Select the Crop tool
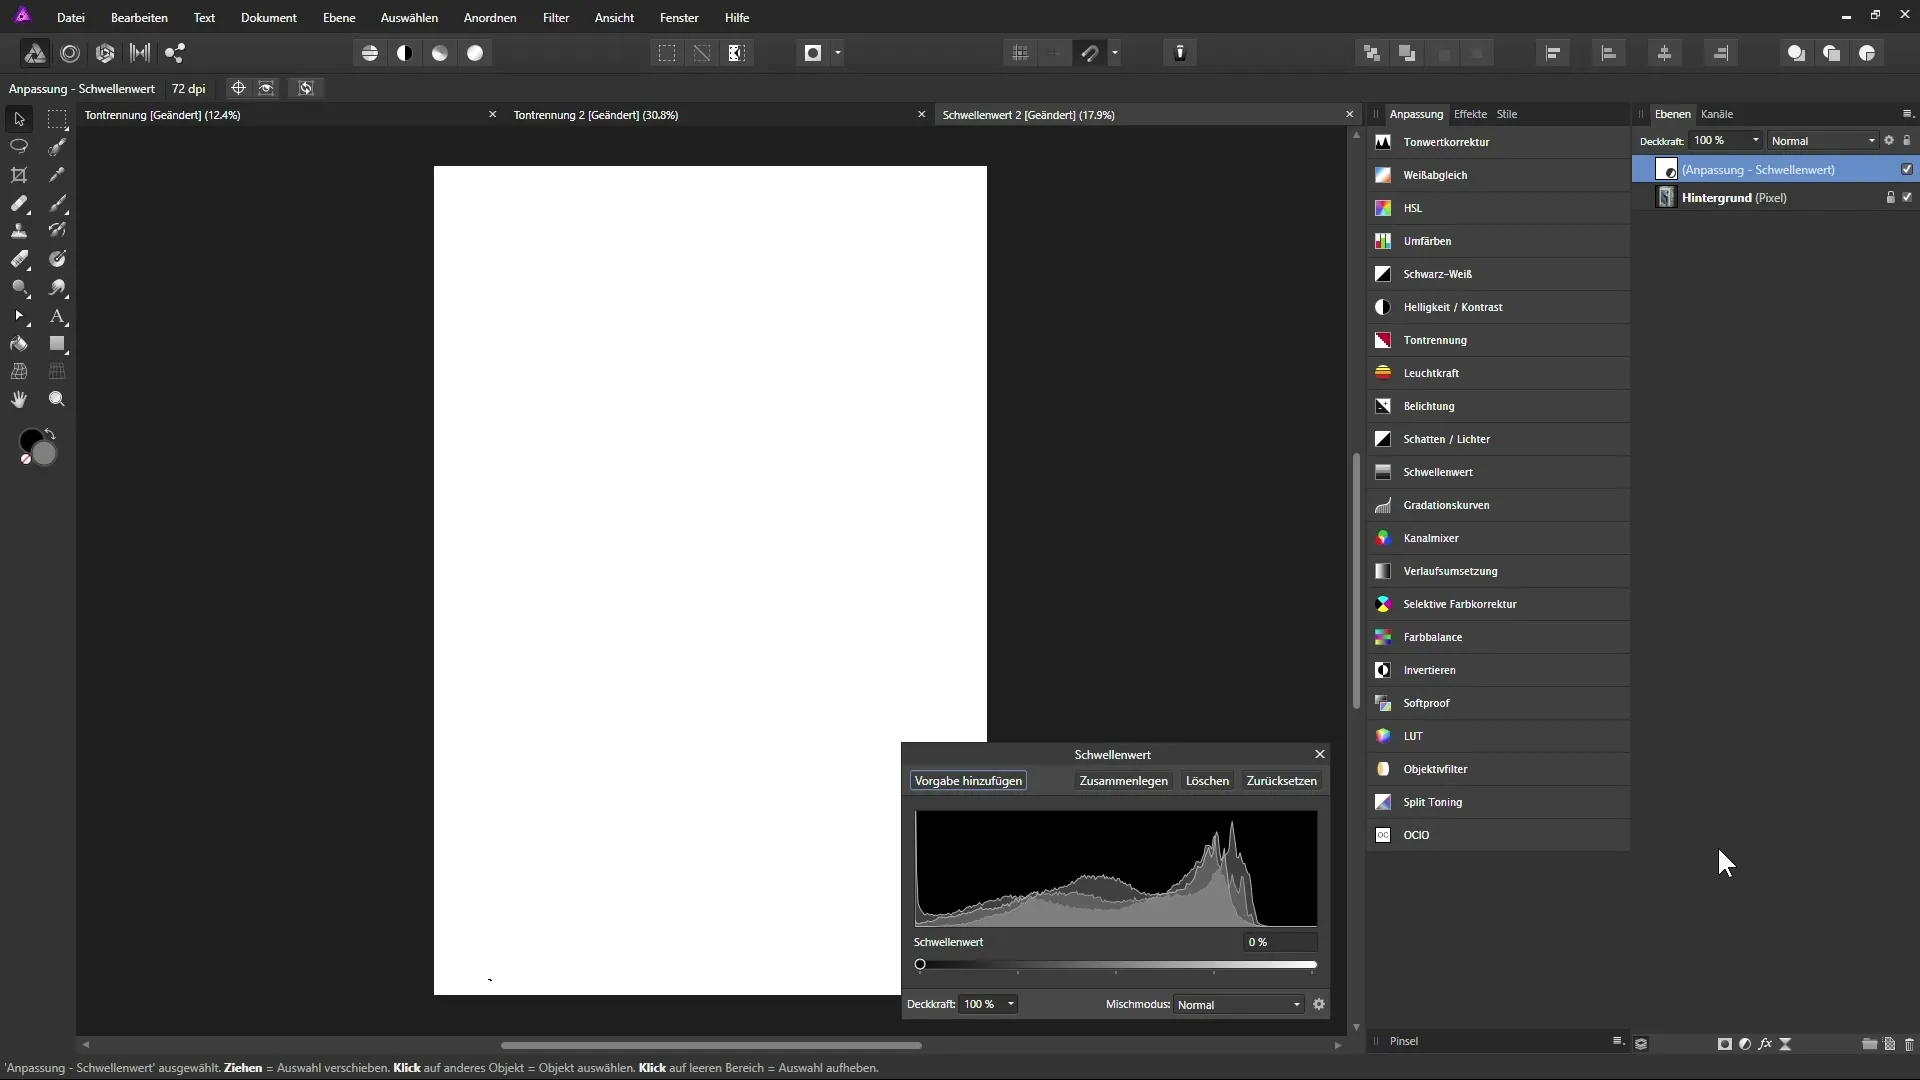This screenshot has width=1920, height=1080. 19,175
